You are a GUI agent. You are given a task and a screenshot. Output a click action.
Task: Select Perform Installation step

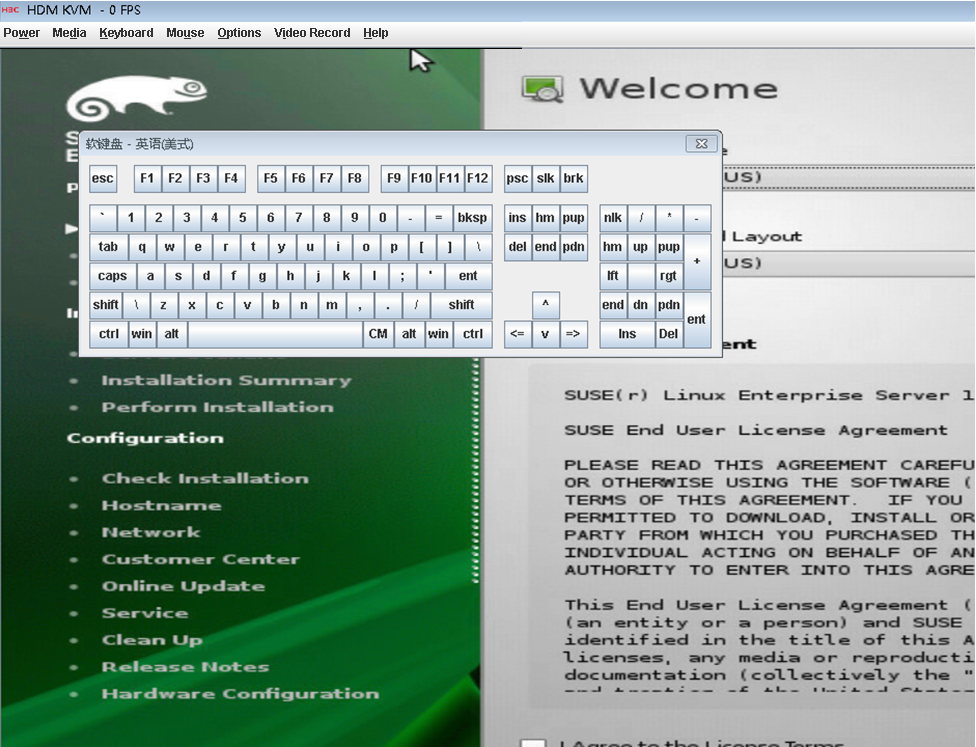pos(218,407)
